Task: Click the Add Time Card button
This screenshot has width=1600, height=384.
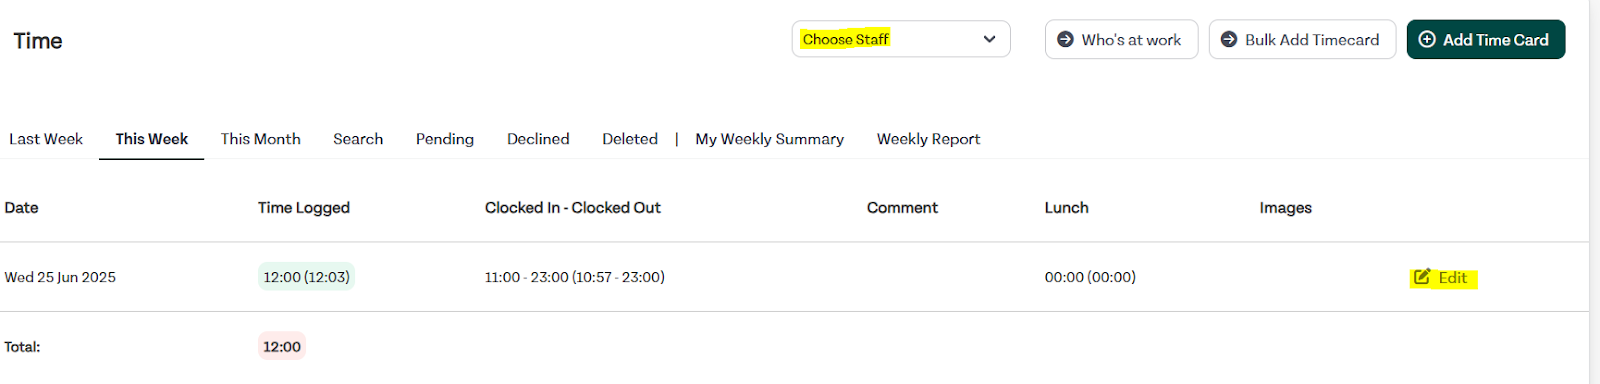Action: (x=1486, y=39)
